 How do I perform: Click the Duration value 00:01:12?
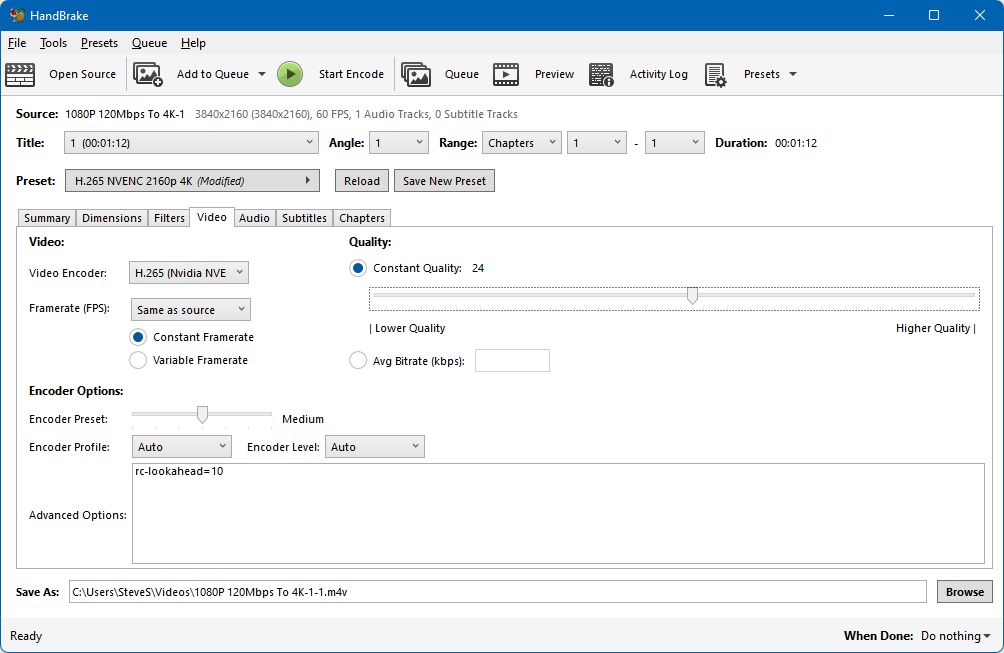click(x=796, y=143)
